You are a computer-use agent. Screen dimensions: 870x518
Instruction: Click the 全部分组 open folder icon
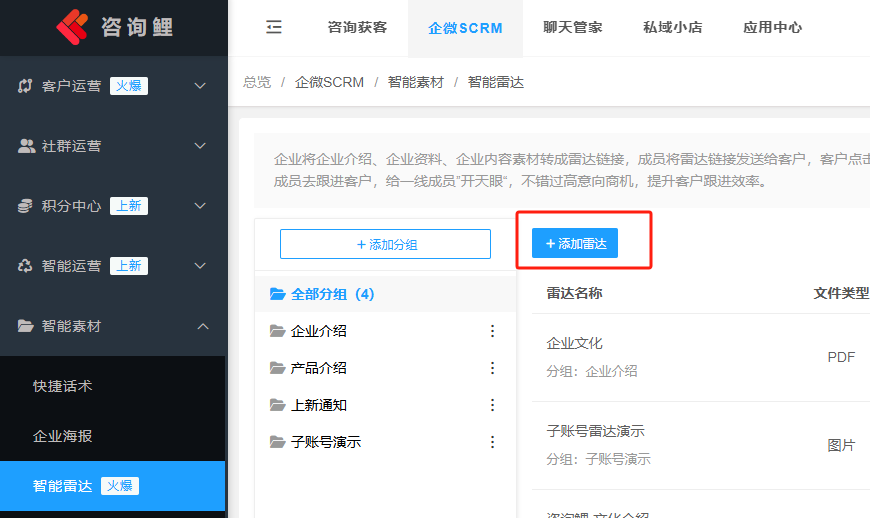[x=277, y=294]
